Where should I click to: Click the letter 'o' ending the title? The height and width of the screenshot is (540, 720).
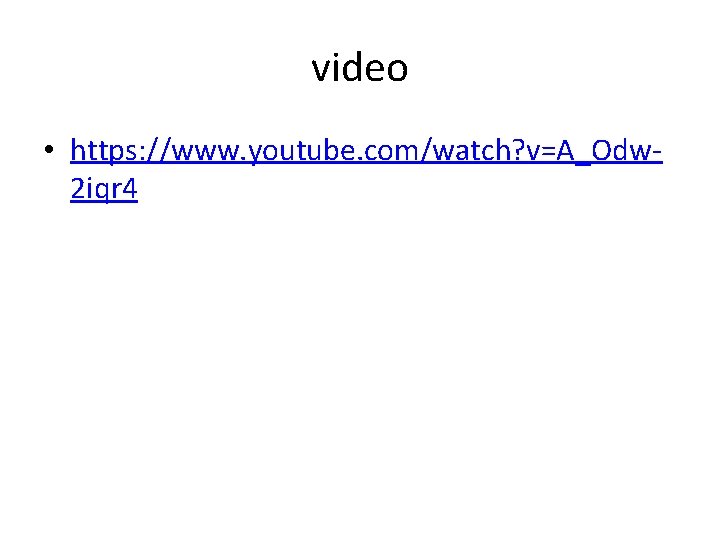click(x=397, y=70)
